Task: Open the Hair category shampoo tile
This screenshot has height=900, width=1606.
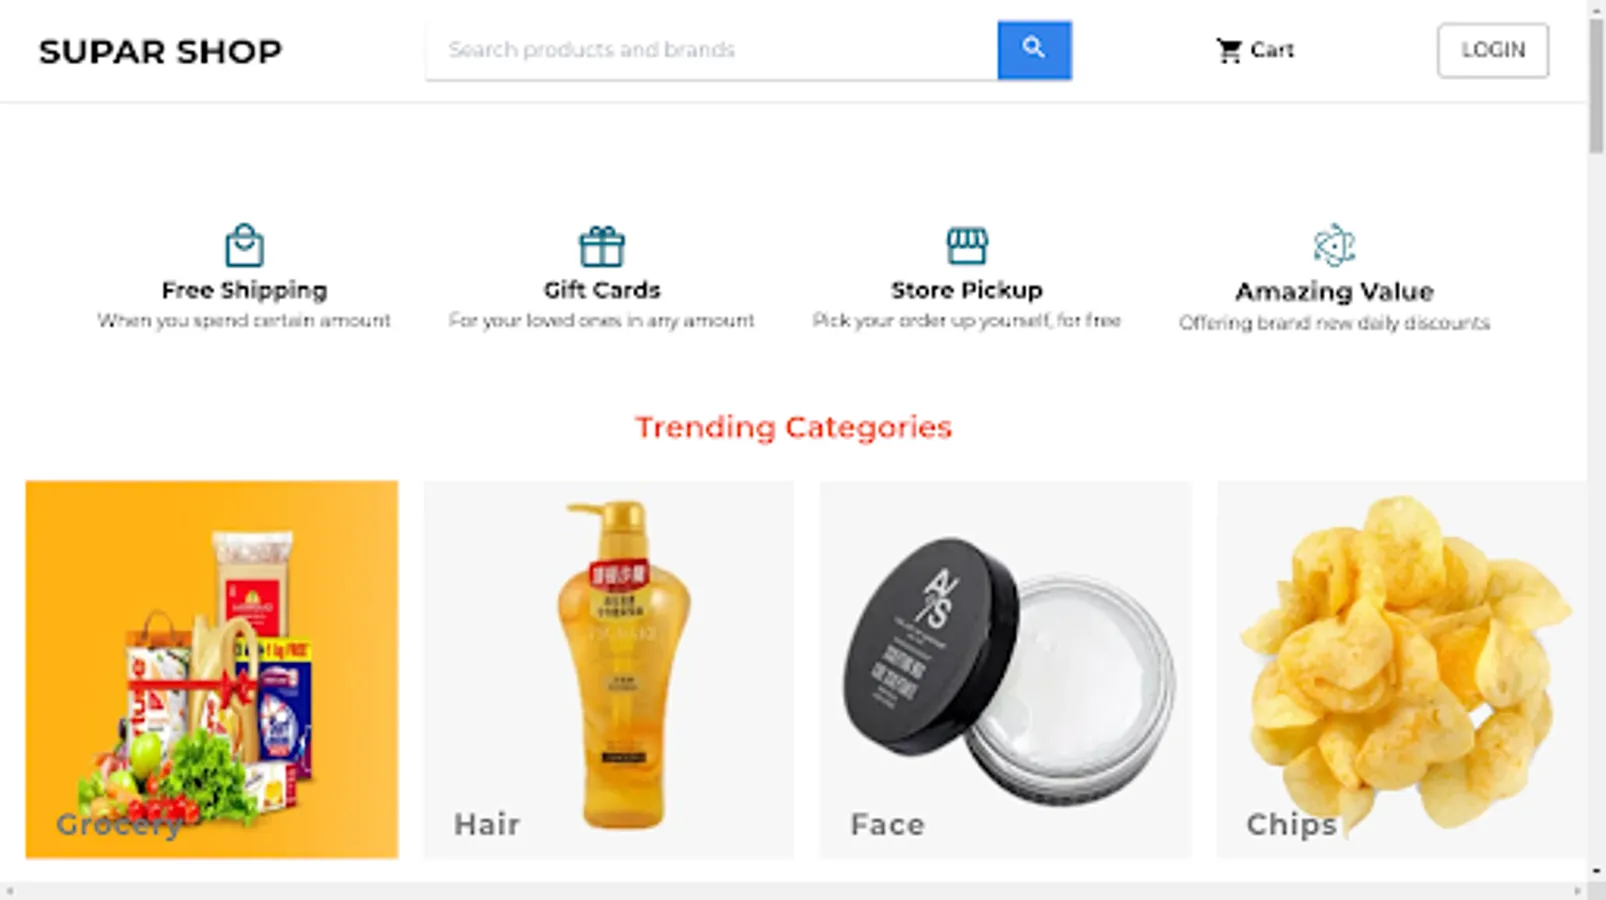Action: 609,669
